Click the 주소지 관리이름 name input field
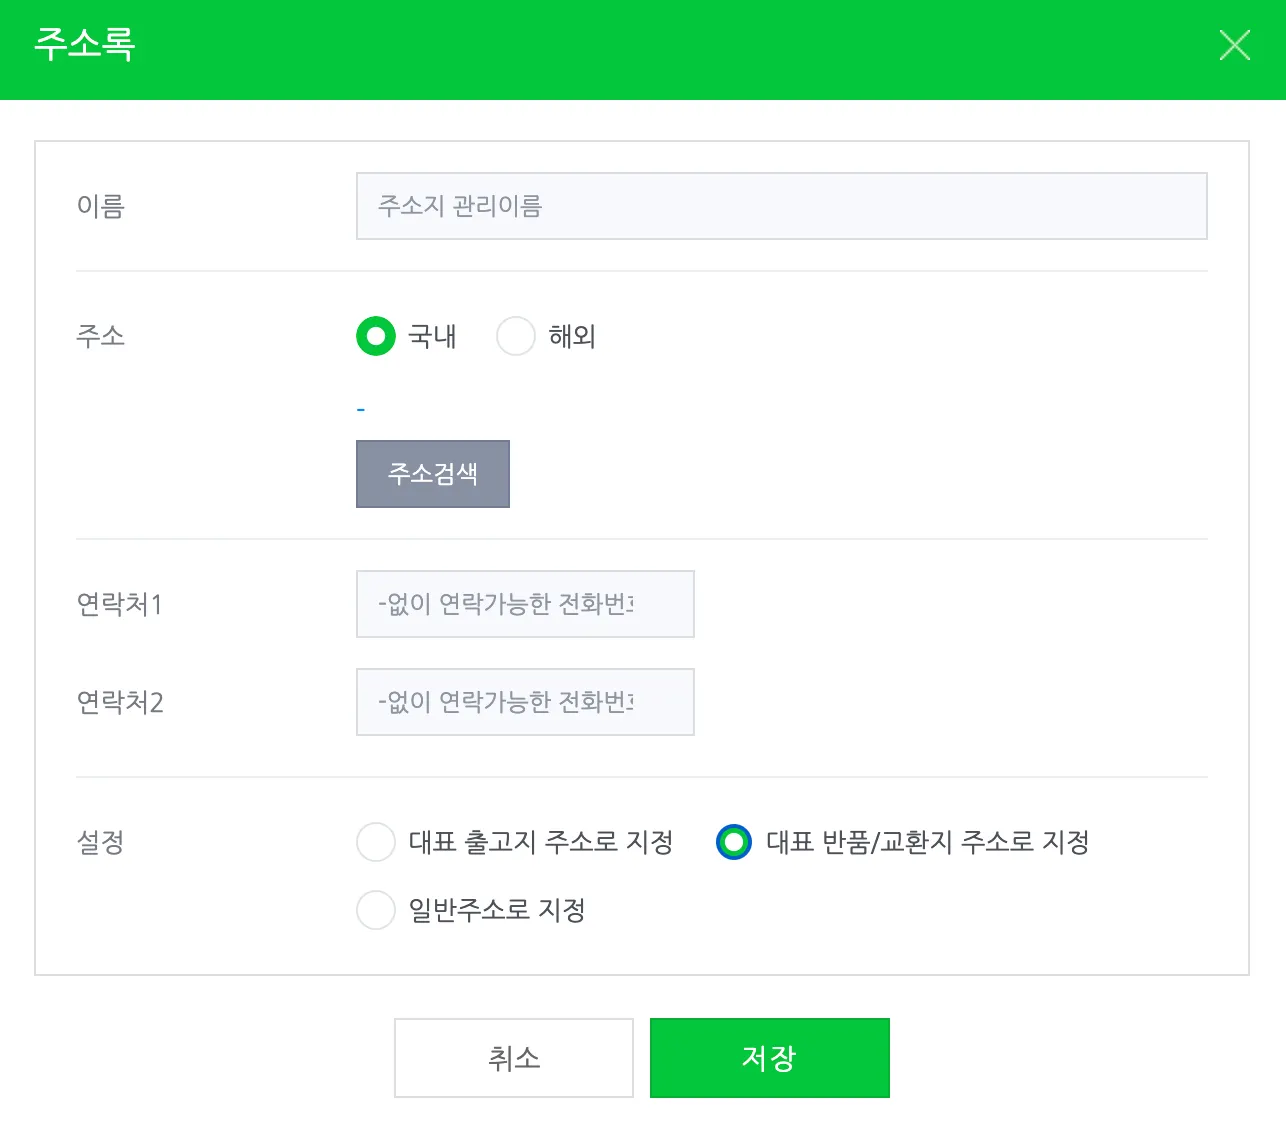 pyautogui.click(x=781, y=206)
